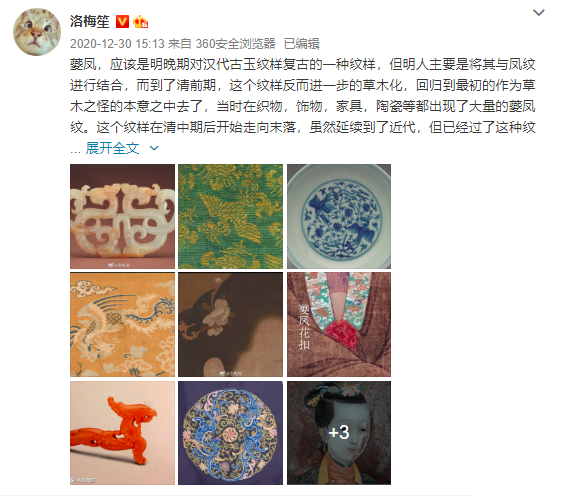Open post timestamp 2020-12-30 15:13
Image resolution: width=562 pixels, height=496 pixels.
point(117,44)
